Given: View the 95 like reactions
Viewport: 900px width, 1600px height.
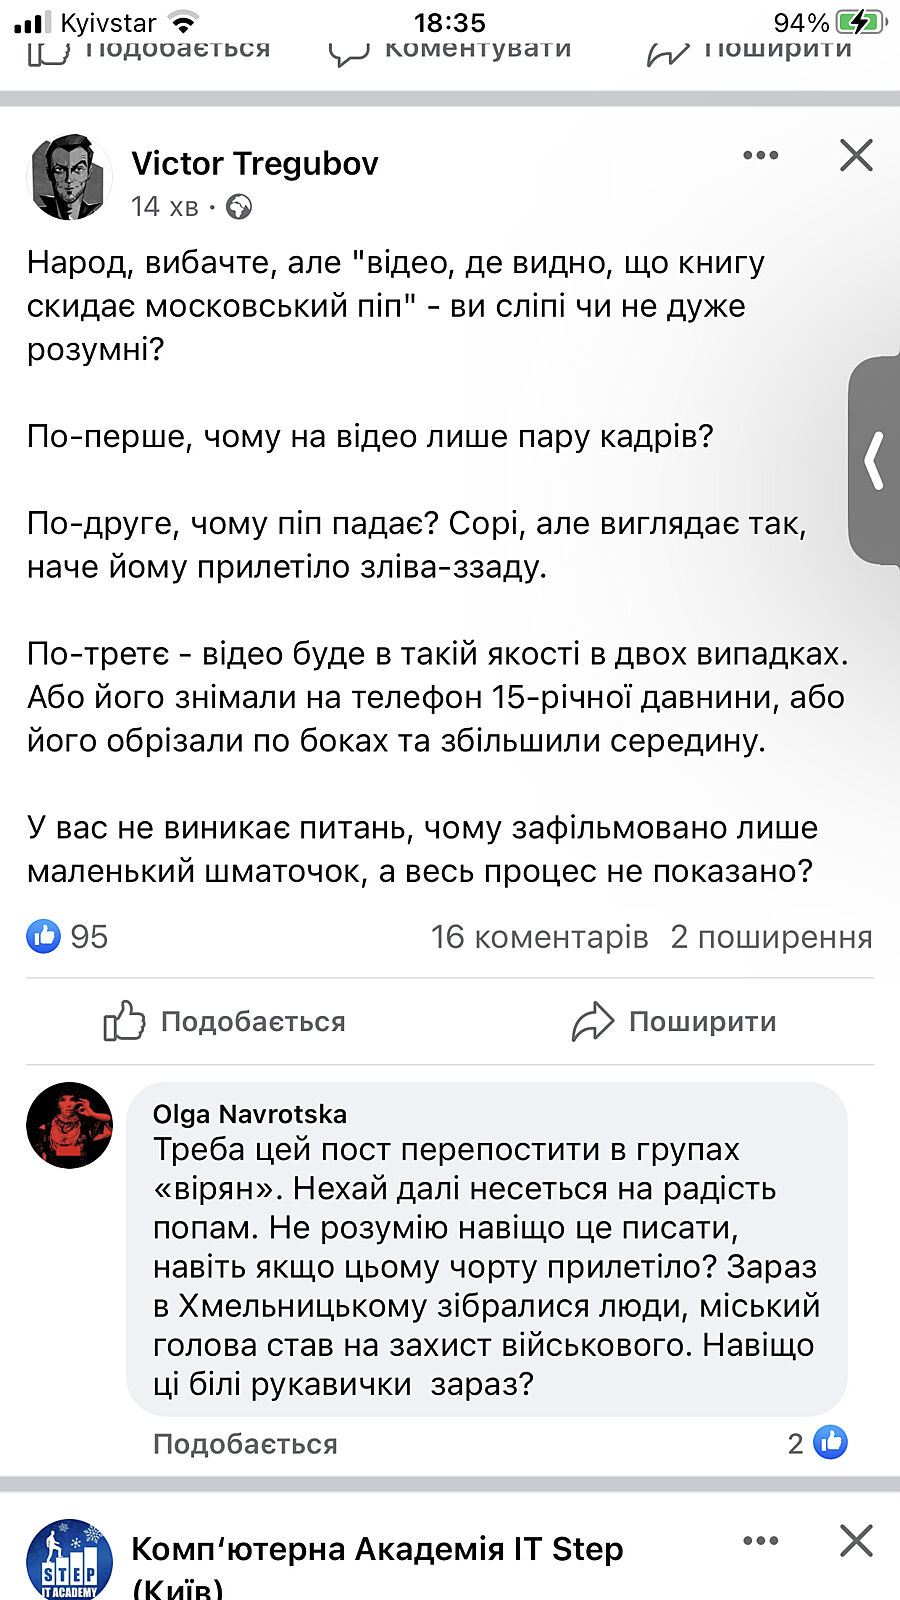Looking at the screenshot, I should click(67, 936).
